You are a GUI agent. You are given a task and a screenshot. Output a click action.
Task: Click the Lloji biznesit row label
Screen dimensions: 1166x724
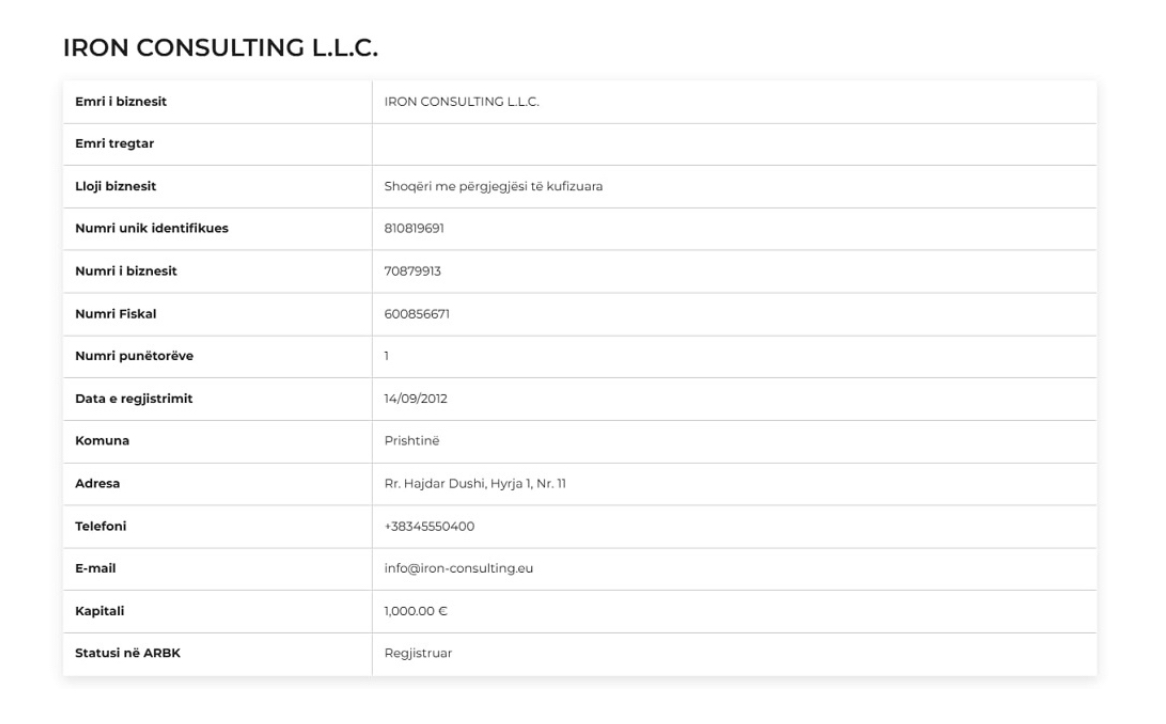click(115, 187)
